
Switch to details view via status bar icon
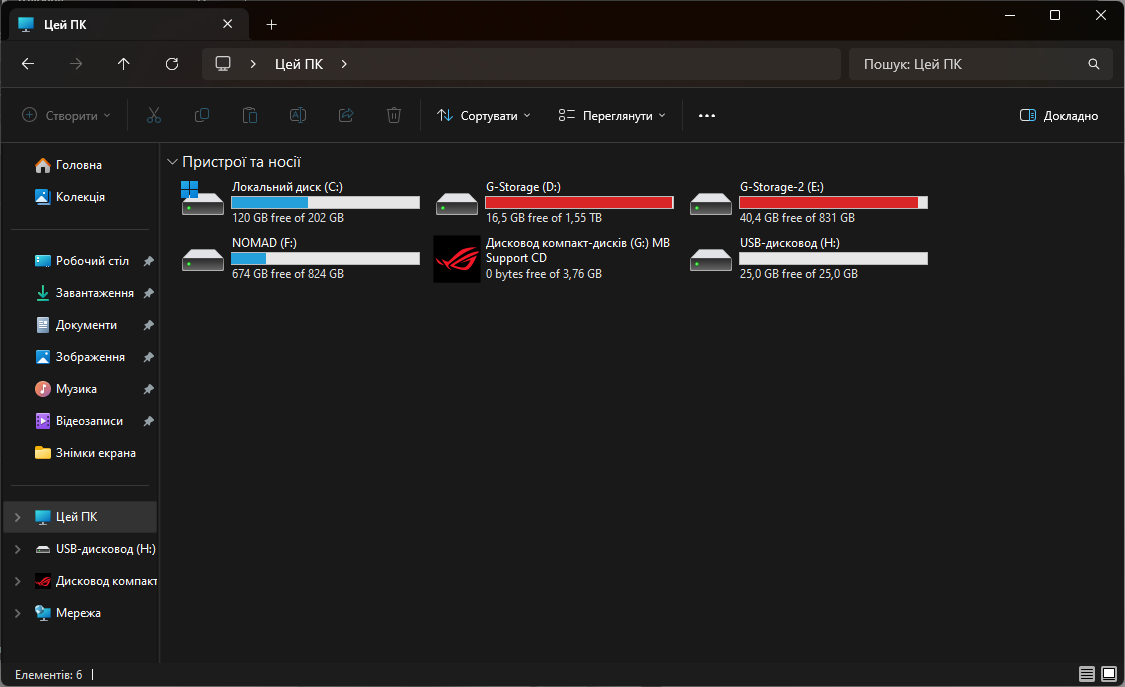coord(1085,675)
